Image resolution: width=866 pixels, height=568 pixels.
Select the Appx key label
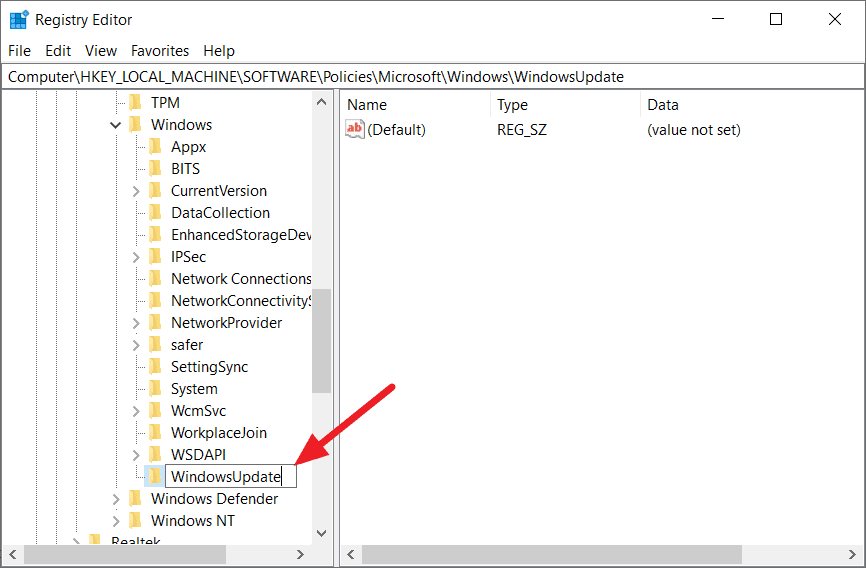pos(188,147)
